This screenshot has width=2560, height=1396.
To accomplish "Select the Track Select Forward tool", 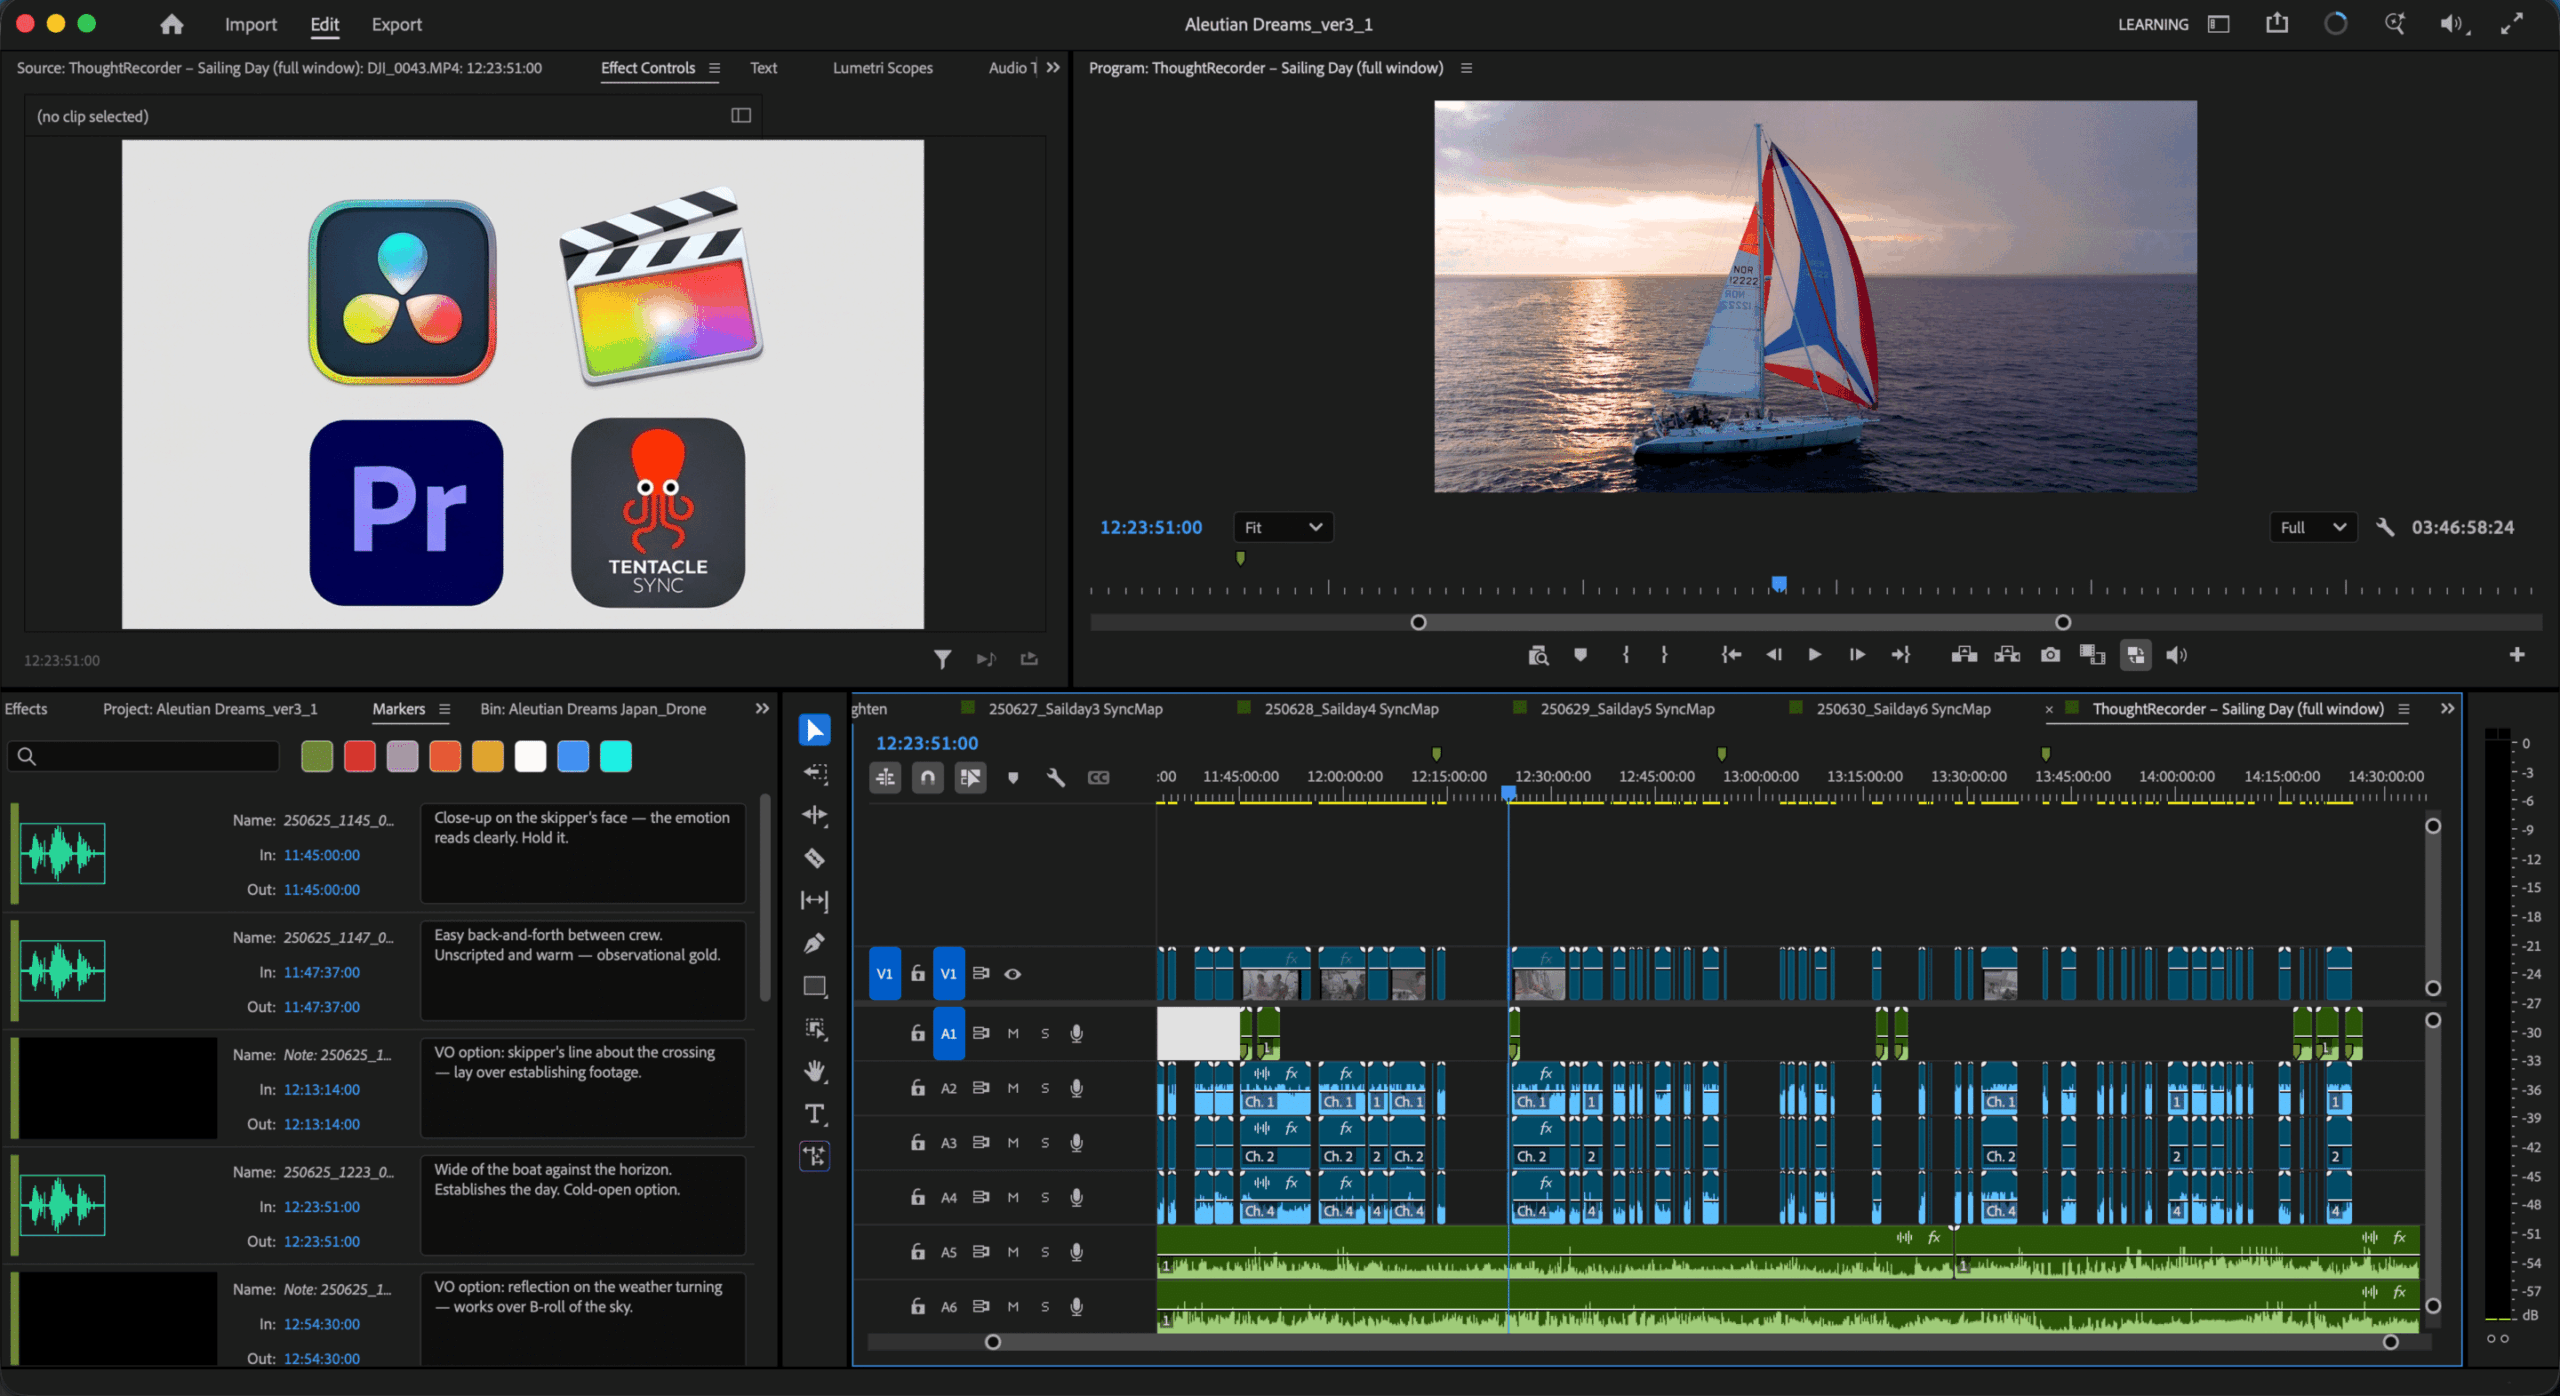I will [815, 773].
